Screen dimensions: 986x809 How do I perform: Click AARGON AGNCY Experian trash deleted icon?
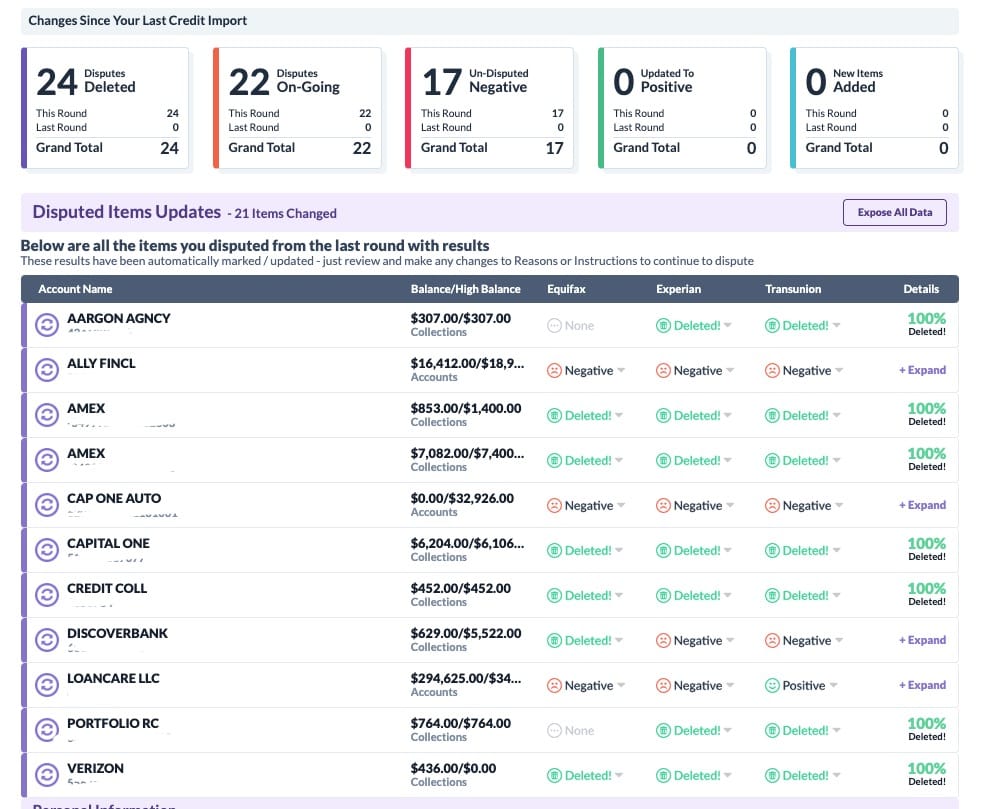663,326
